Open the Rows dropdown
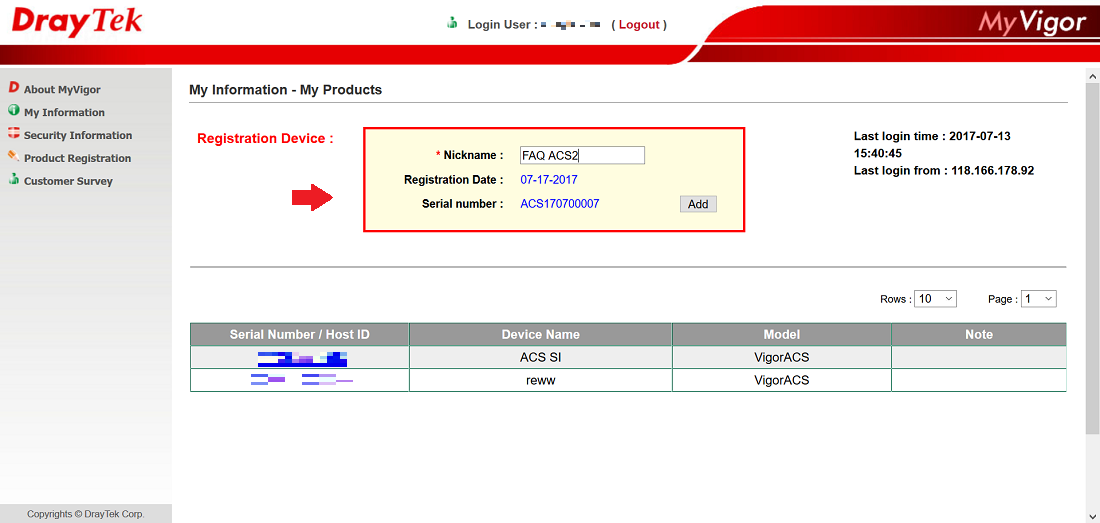This screenshot has height=523, width=1100. click(936, 299)
